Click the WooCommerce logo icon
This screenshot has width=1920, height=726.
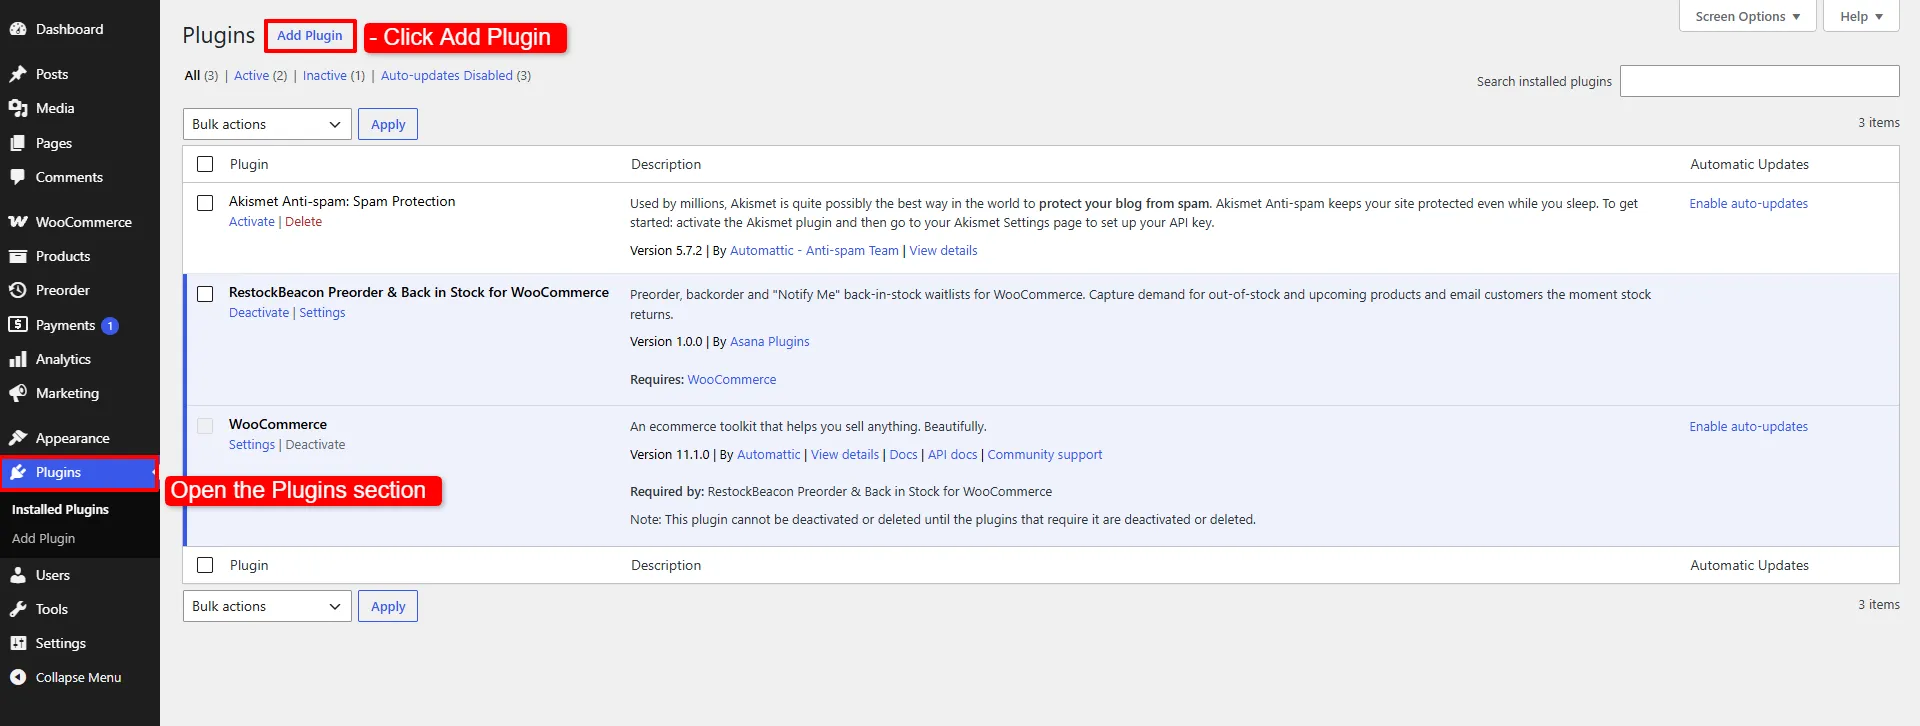click(x=18, y=222)
